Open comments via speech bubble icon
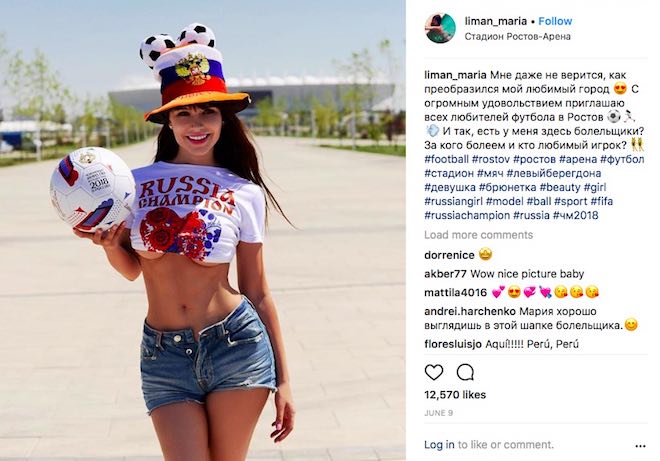The image size is (660, 461). (x=465, y=373)
